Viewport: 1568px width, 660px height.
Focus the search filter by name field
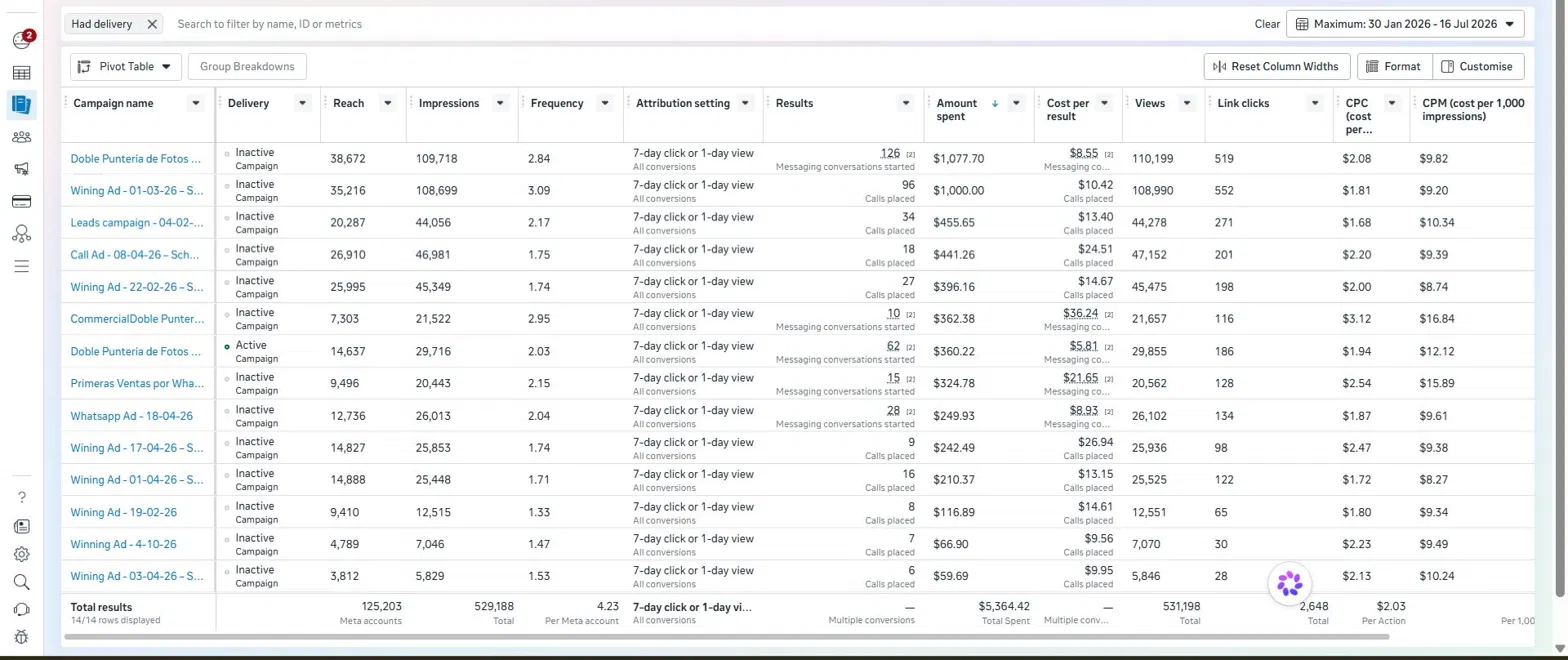click(x=700, y=23)
